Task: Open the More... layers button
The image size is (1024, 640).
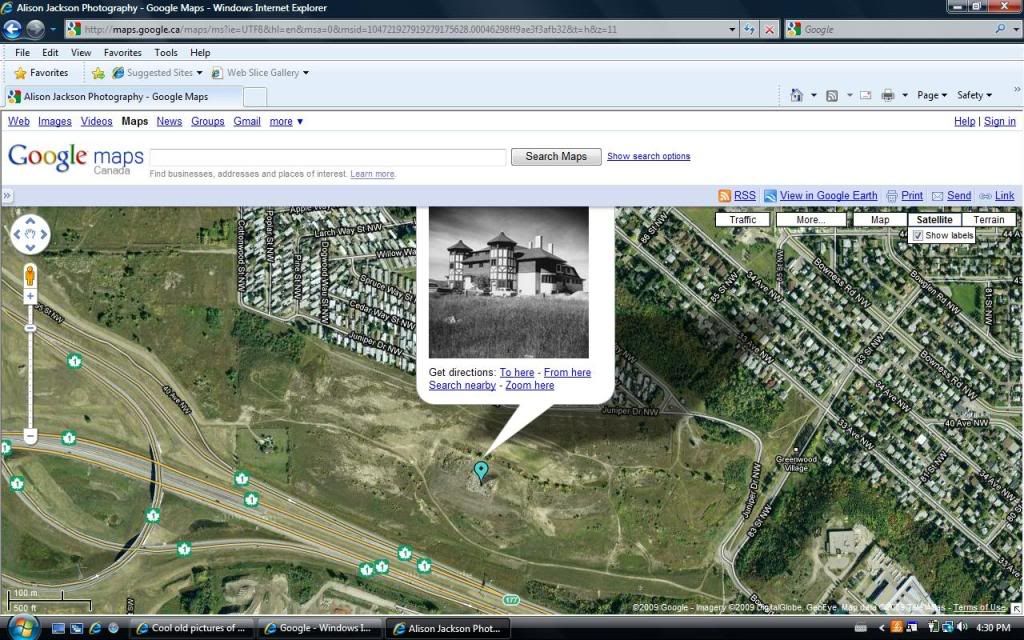Action: [810, 219]
